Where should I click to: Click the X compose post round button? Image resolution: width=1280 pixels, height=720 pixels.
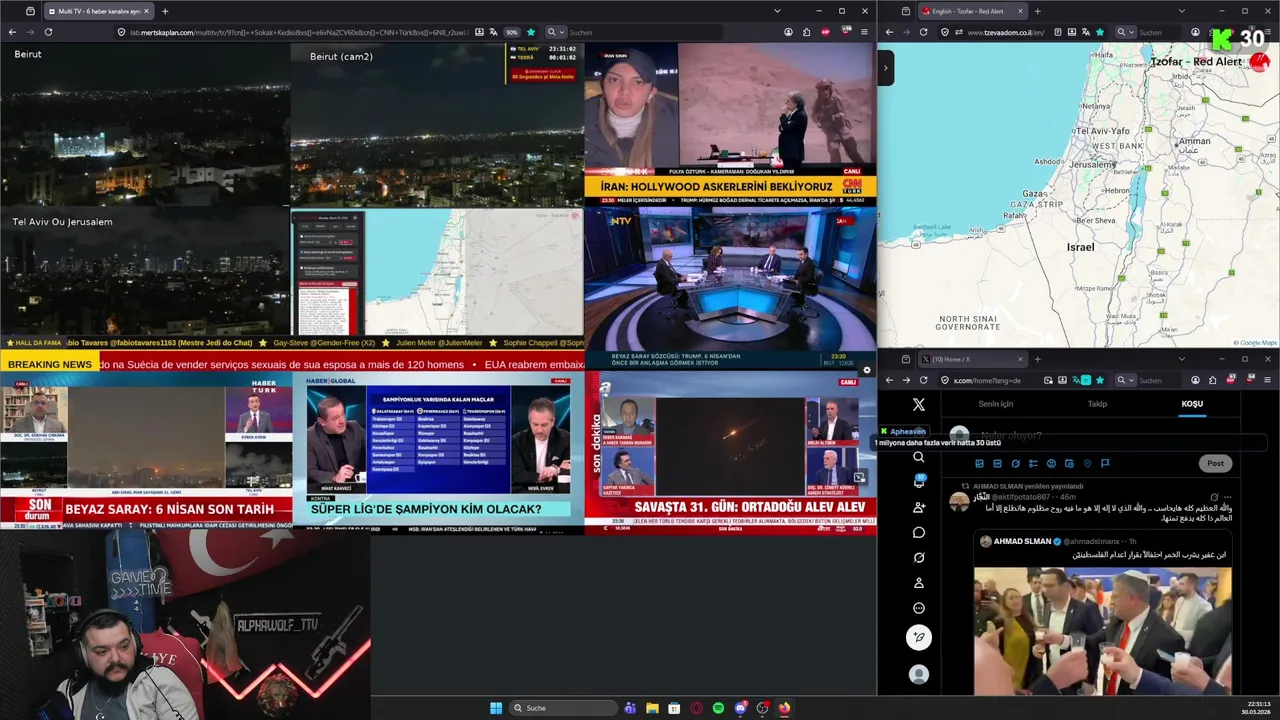coord(919,637)
